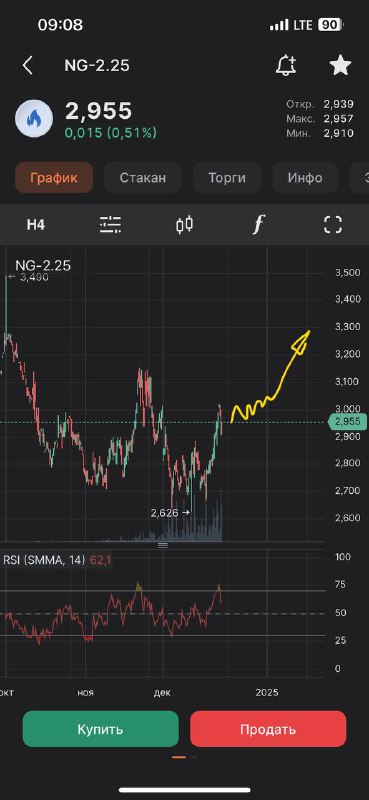Toggle the favorite star for NG-2.25
Image resolution: width=369 pixels, height=800 pixels.
340,65
